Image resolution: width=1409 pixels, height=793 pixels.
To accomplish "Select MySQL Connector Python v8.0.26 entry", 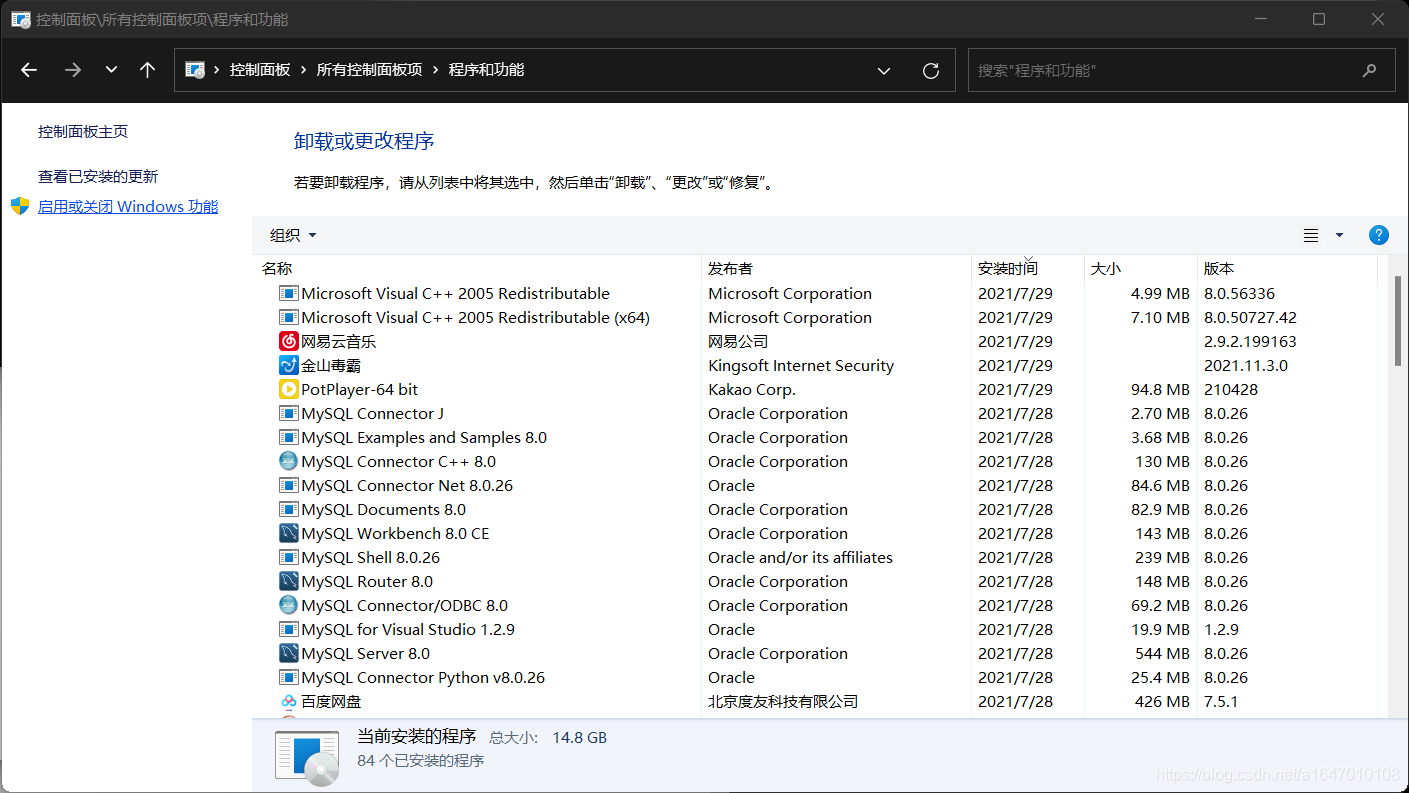I will coord(423,678).
